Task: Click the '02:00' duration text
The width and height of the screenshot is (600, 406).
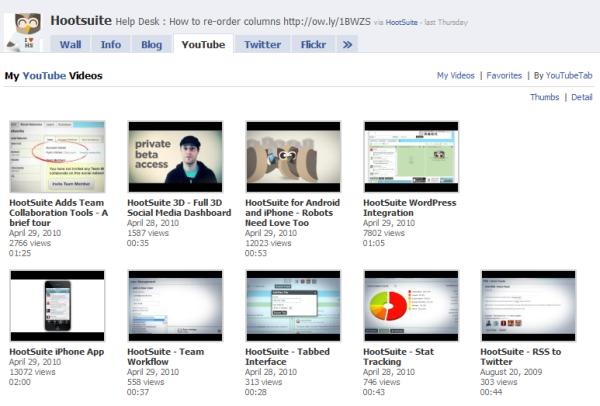Action: tap(20, 382)
